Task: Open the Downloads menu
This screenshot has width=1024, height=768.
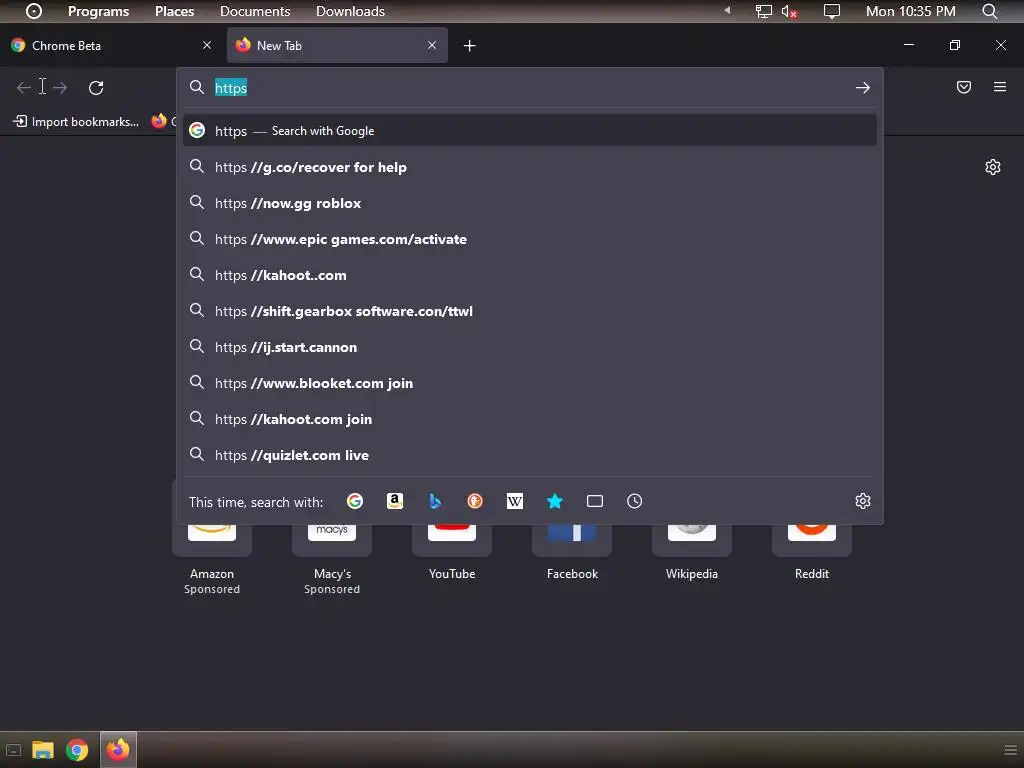Action: (350, 11)
